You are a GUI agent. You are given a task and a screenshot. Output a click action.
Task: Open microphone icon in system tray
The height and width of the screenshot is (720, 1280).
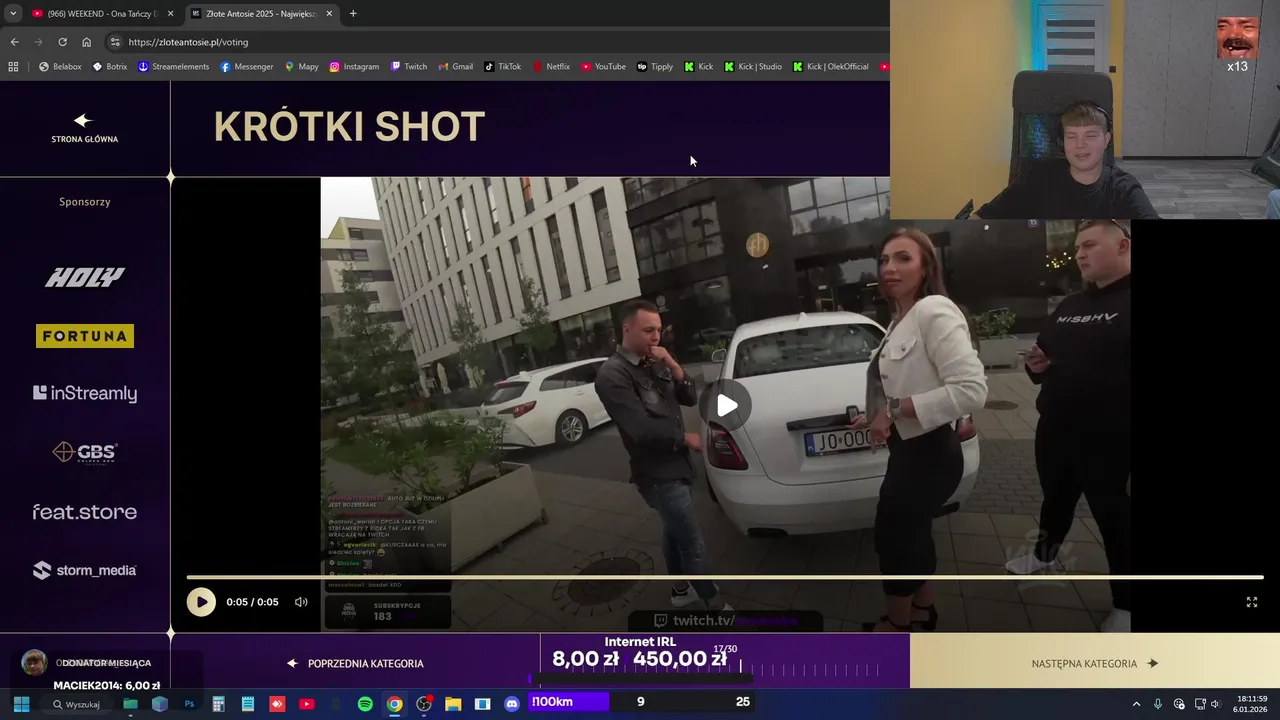pos(1158,704)
